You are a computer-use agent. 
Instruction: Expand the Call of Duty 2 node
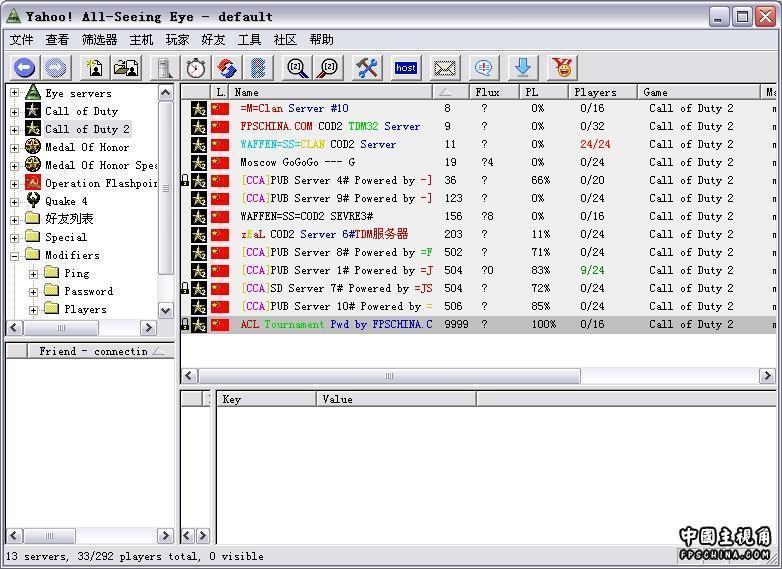[x=14, y=130]
